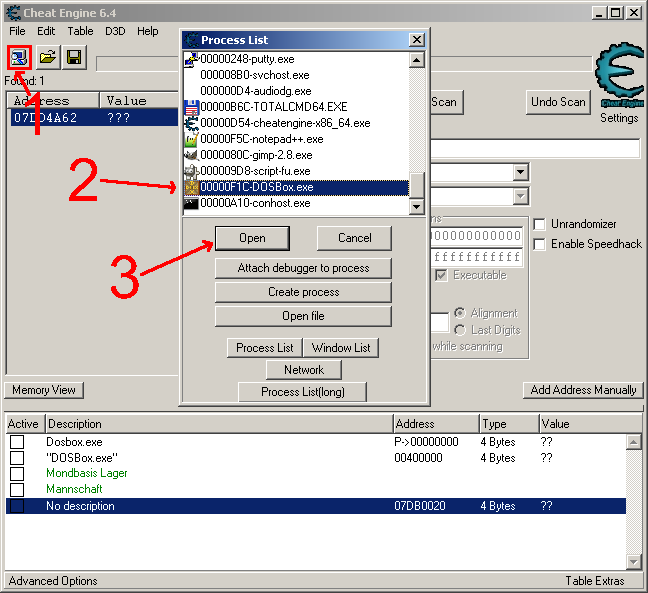Click process list scrollbar down arrow

tap(417, 206)
